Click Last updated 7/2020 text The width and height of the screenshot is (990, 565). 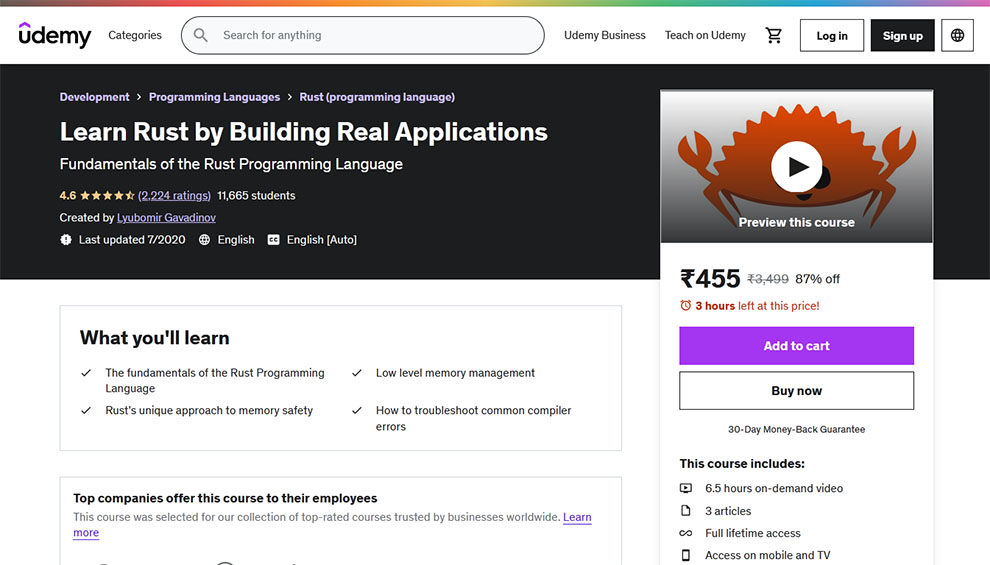[x=132, y=240]
